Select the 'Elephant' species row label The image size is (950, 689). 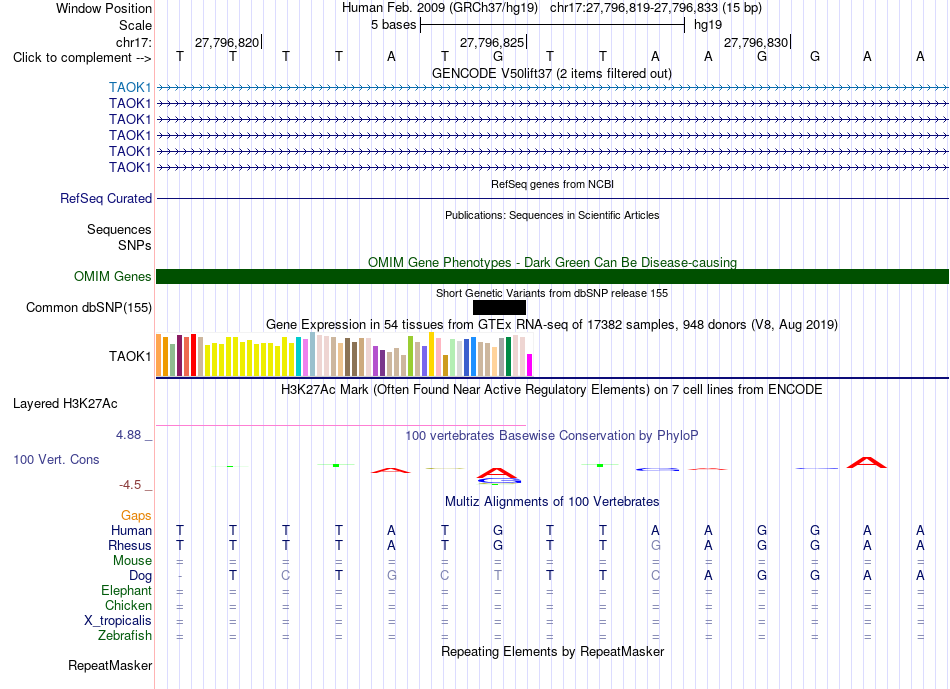pyautogui.click(x=126, y=590)
